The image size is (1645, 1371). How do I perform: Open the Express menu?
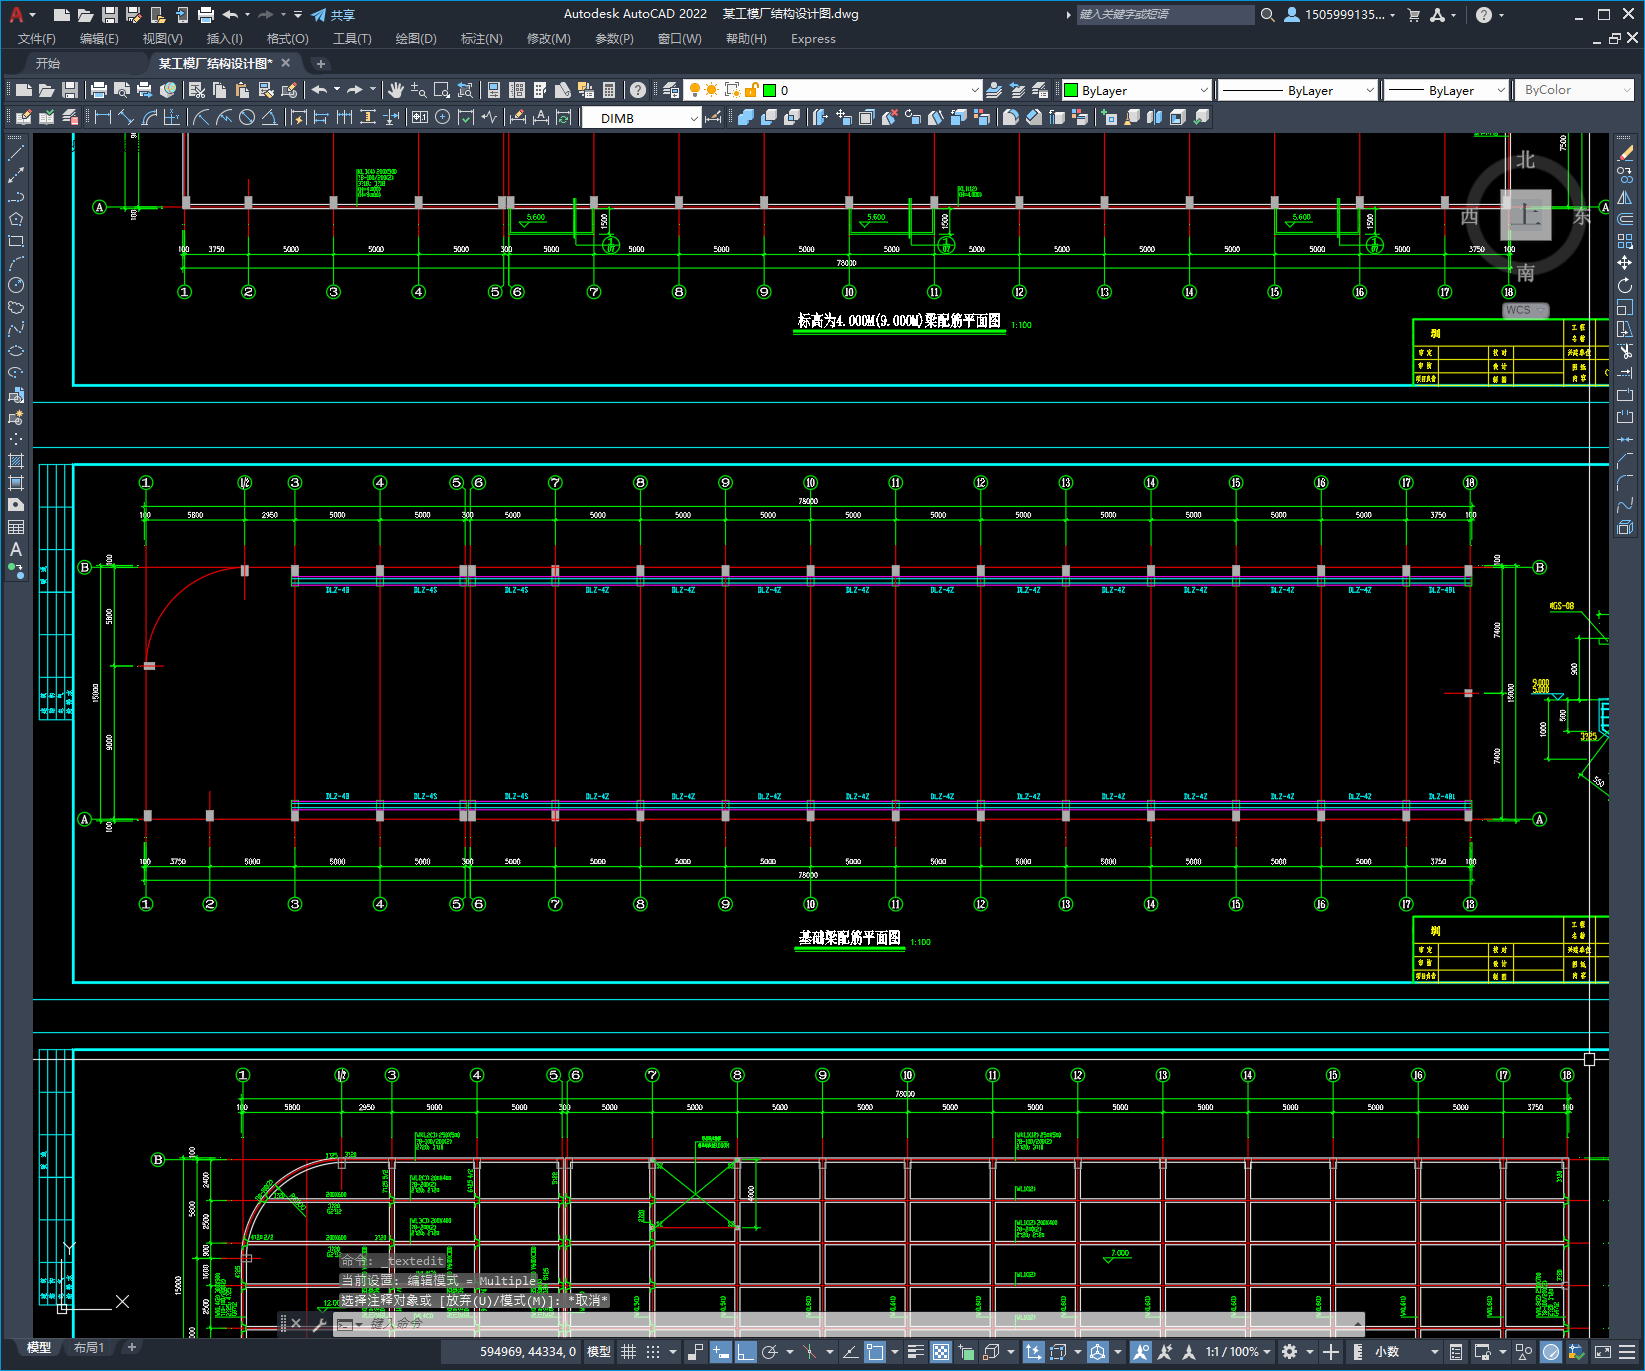813,39
